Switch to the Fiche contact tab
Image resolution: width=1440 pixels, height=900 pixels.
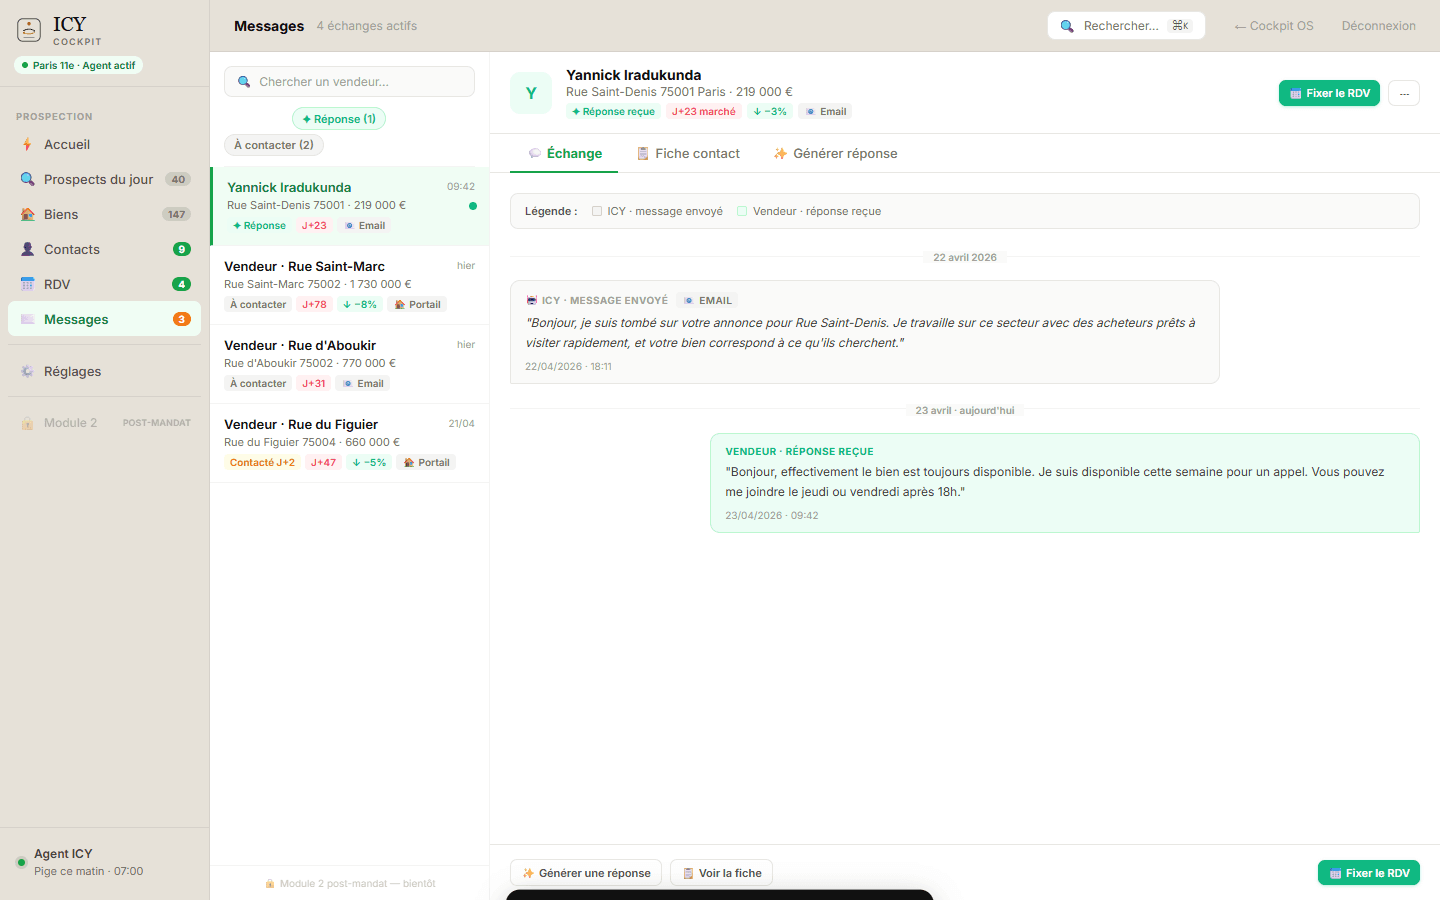point(688,154)
